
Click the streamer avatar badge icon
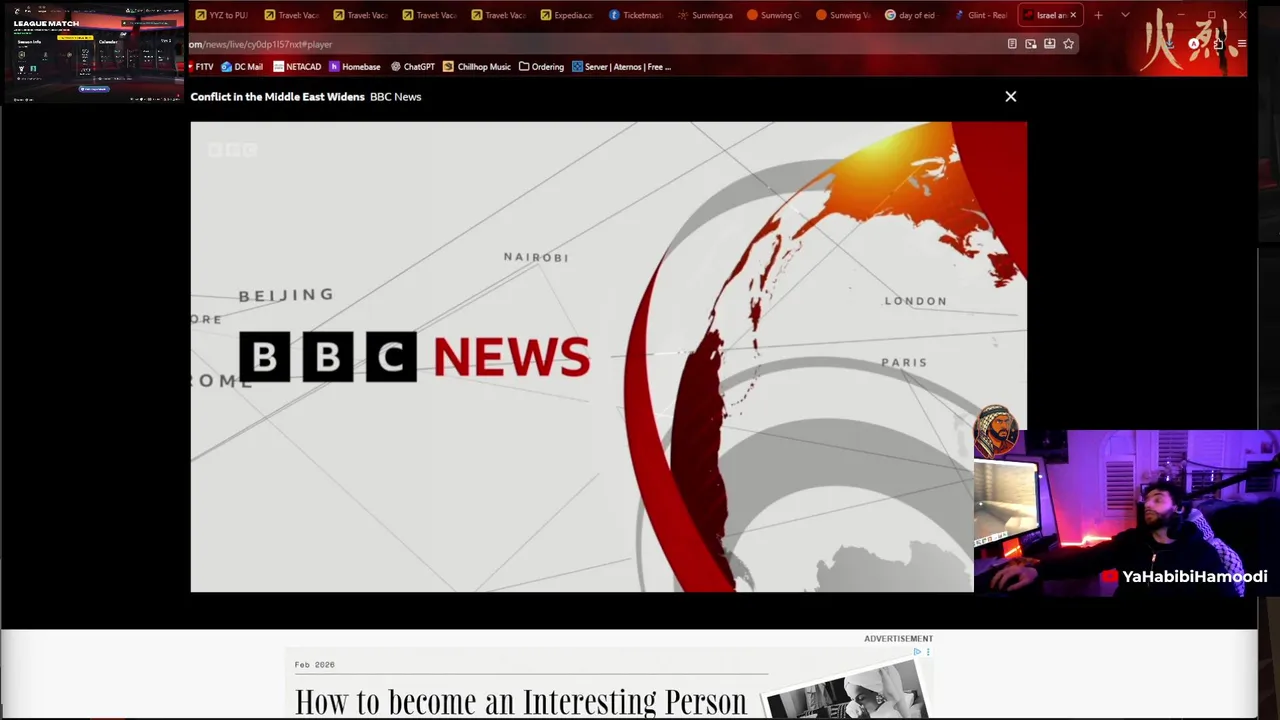click(996, 432)
